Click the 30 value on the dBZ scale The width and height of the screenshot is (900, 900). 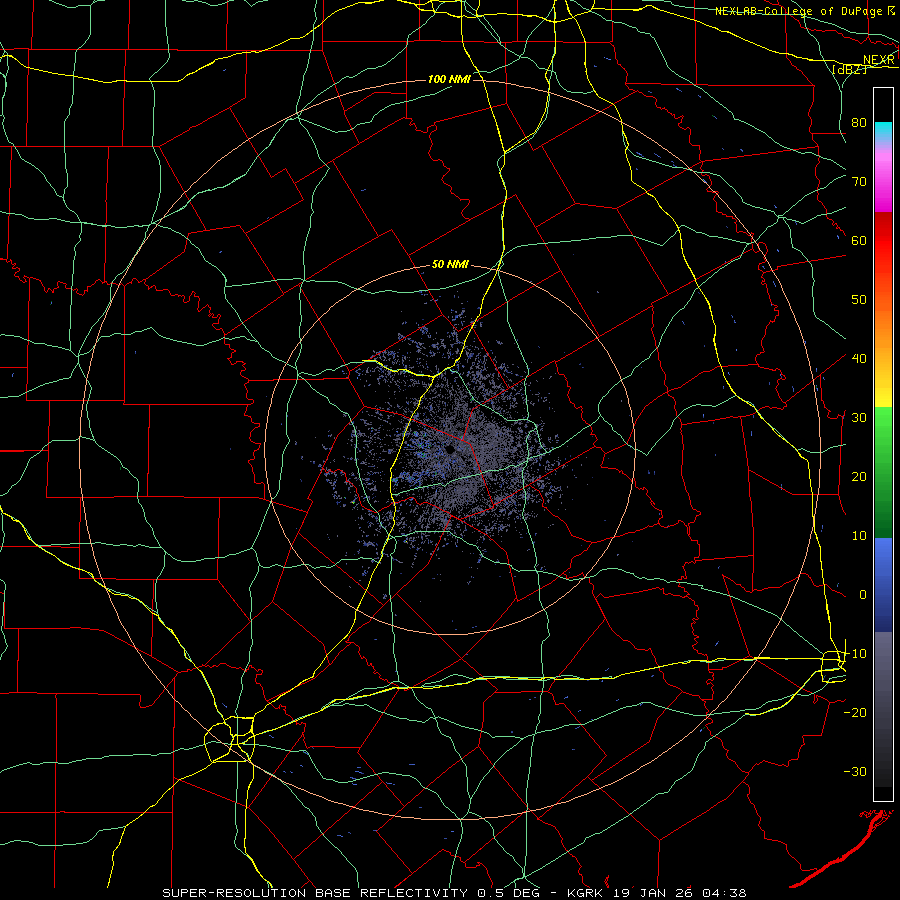(859, 417)
